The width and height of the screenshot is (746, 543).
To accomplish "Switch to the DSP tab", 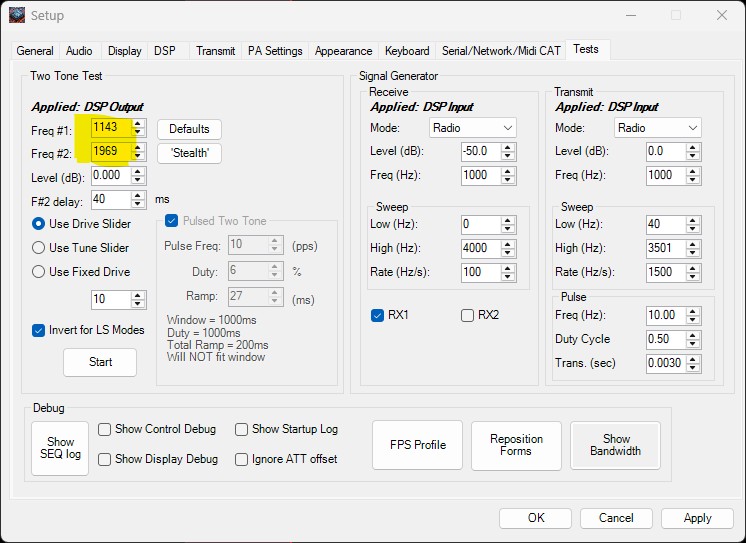I will pos(164,51).
